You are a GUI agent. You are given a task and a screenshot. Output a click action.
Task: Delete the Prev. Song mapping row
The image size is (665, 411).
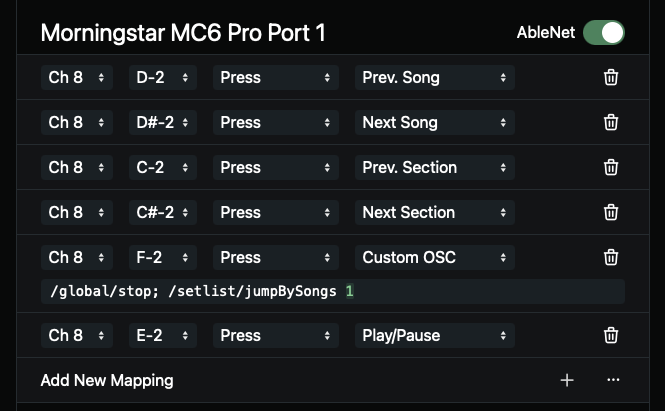(611, 77)
